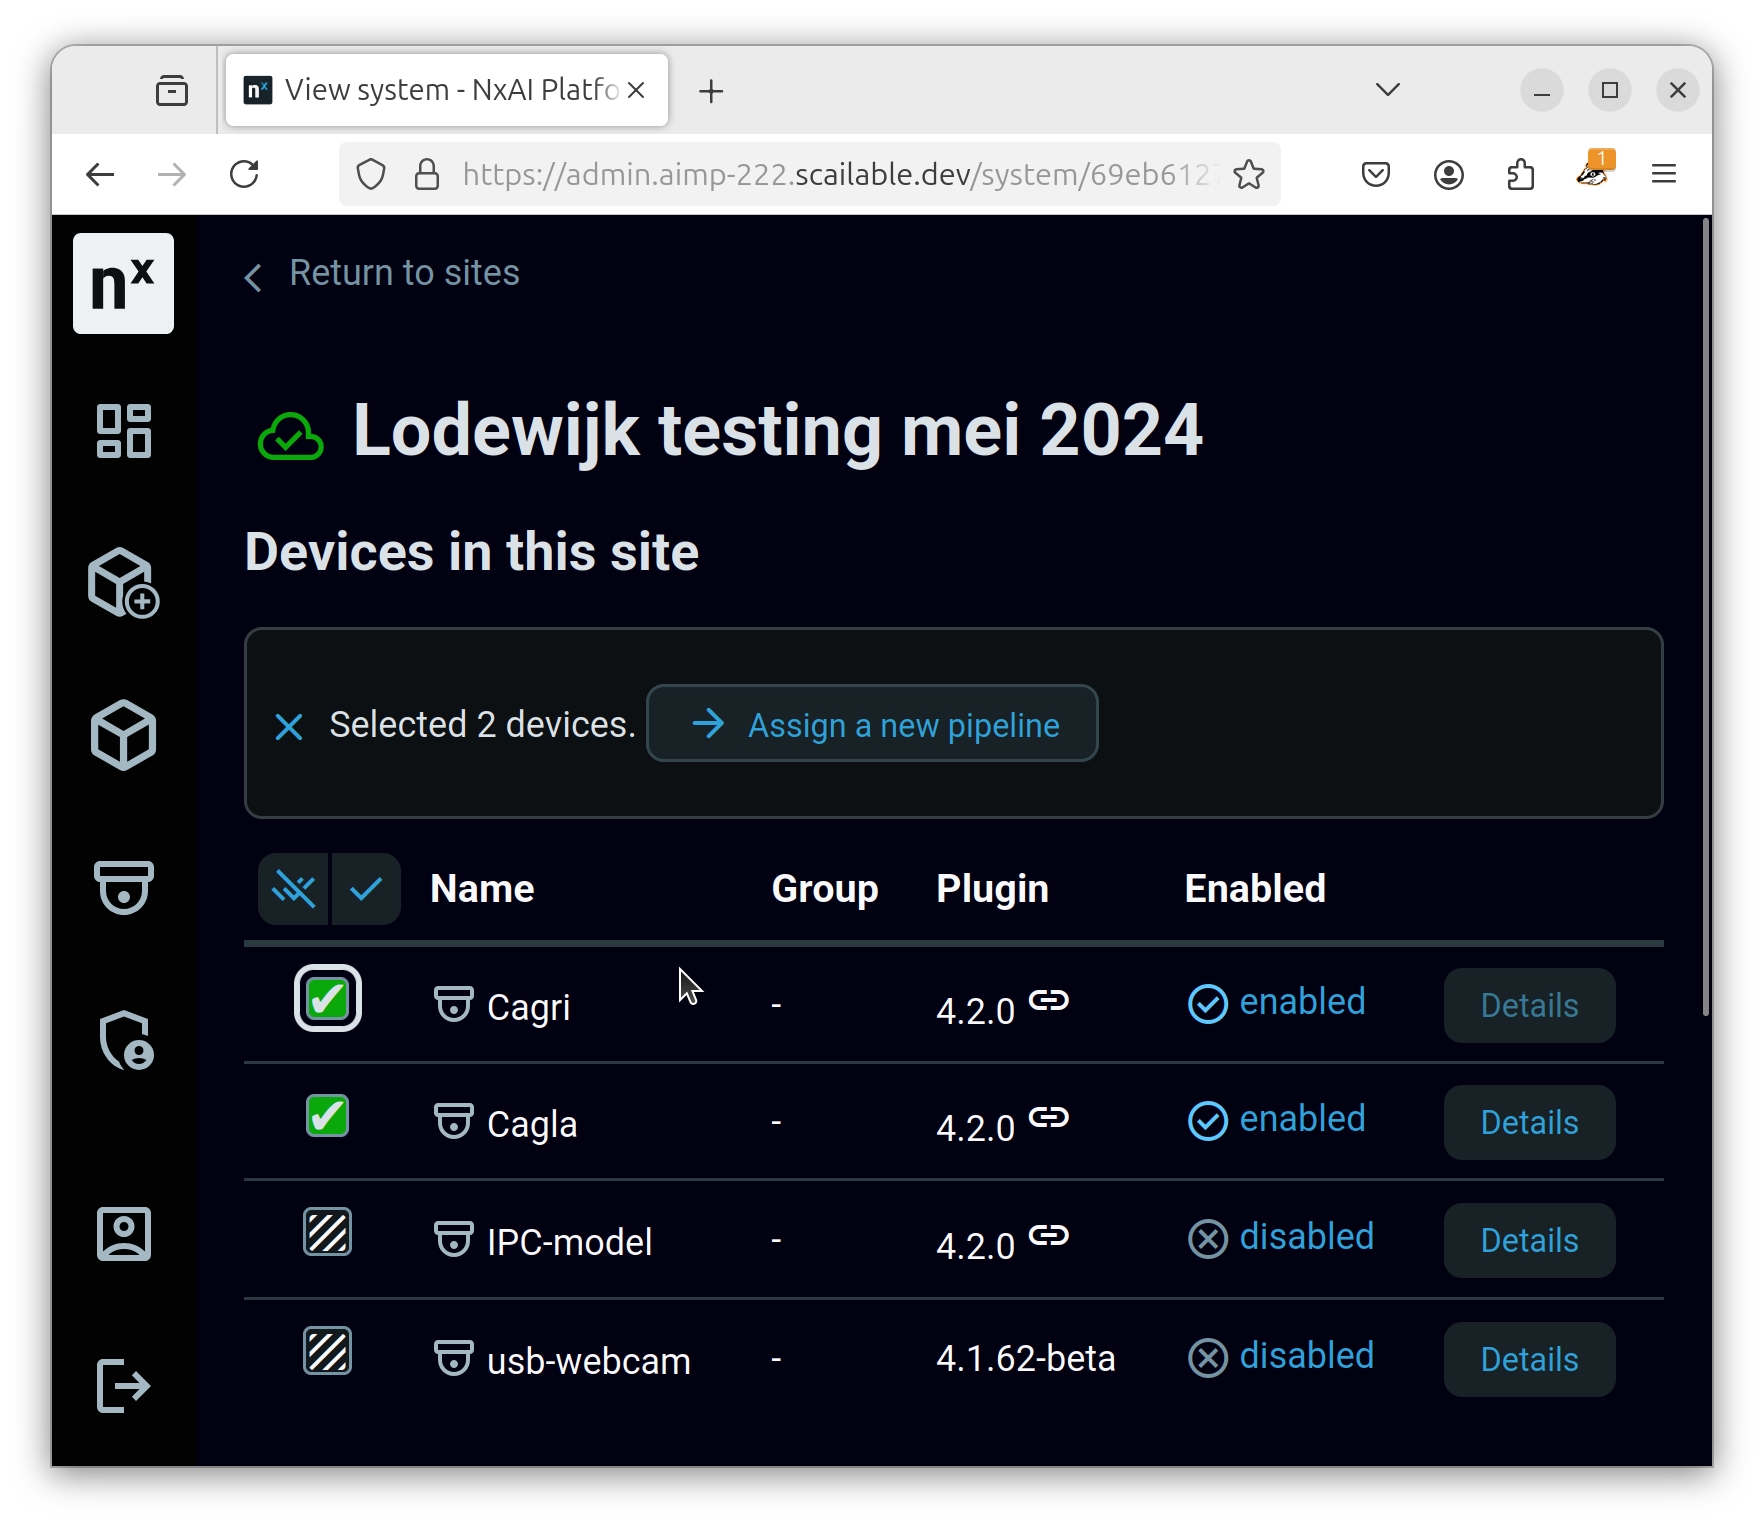Screen dimensions: 1764x1524
Task: Click the link icon next to Cagri plugin
Action: click(x=1049, y=1000)
